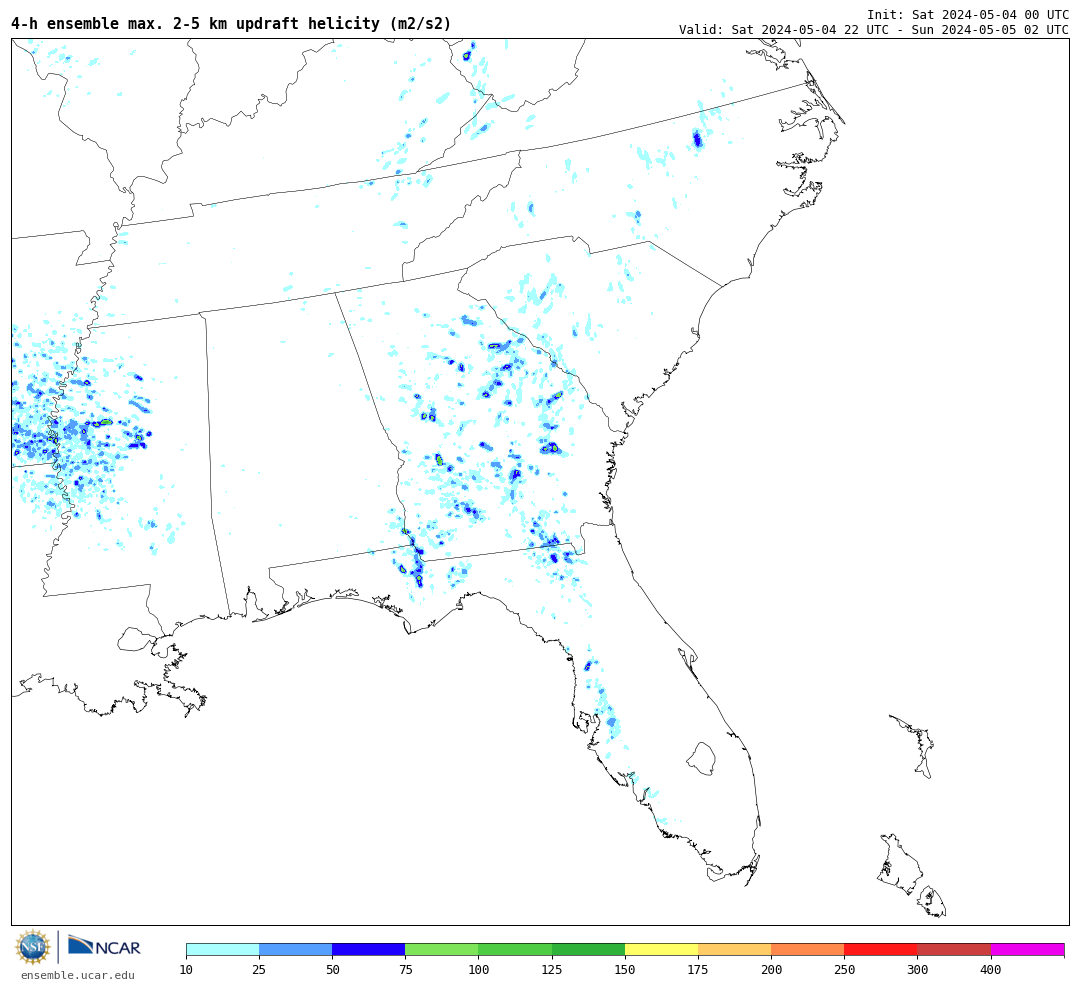
Task: Click the colorbar label 150
Action: click(625, 970)
